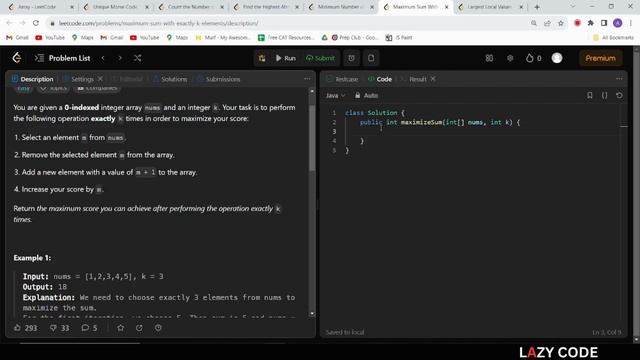This screenshot has width=640, height=360.
Task: Click the share page icon in address bar
Action: coord(547,23)
